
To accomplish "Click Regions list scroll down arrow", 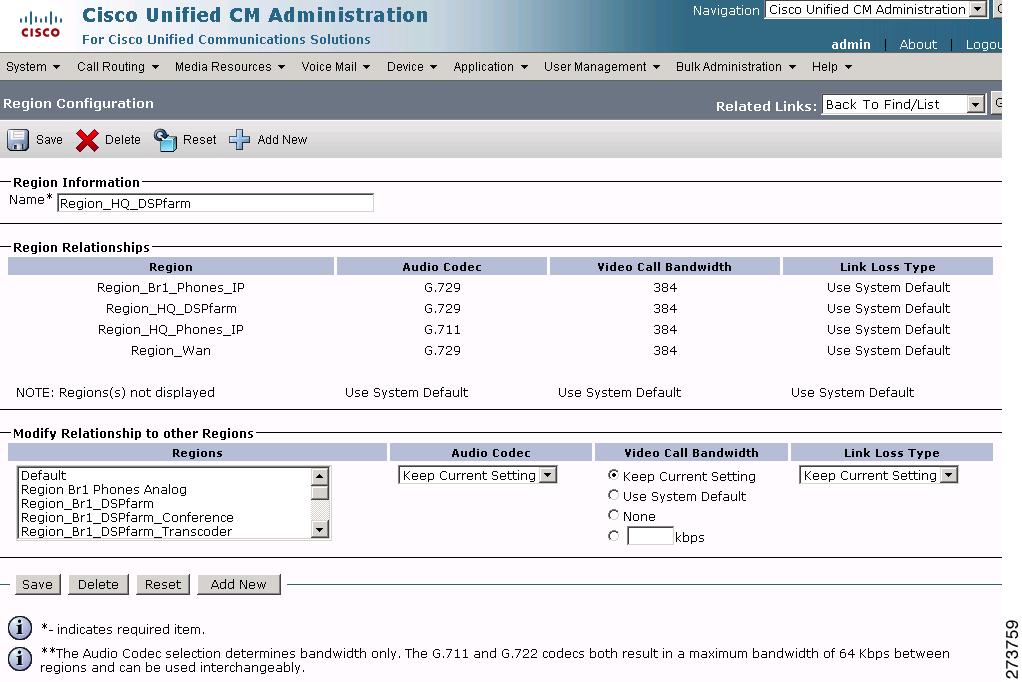I will click(319, 529).
